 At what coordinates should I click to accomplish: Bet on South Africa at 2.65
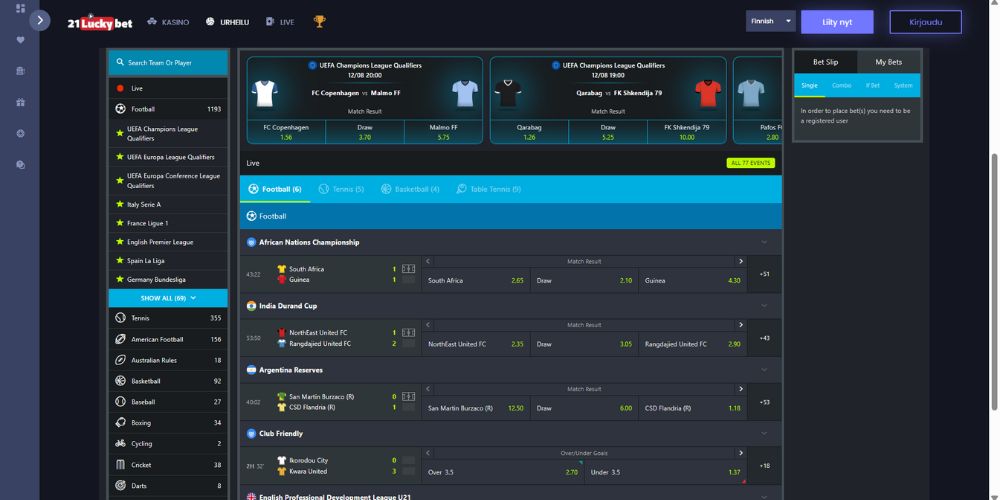476,281
